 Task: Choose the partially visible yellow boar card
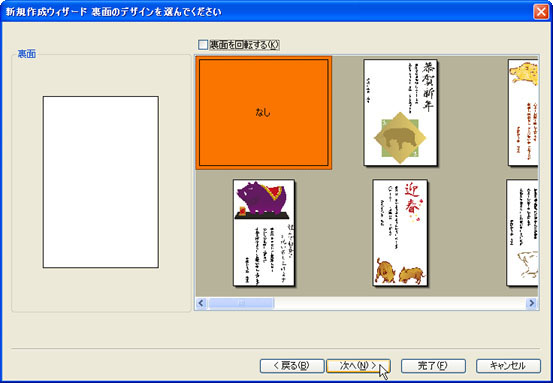(x=523, y=113)
